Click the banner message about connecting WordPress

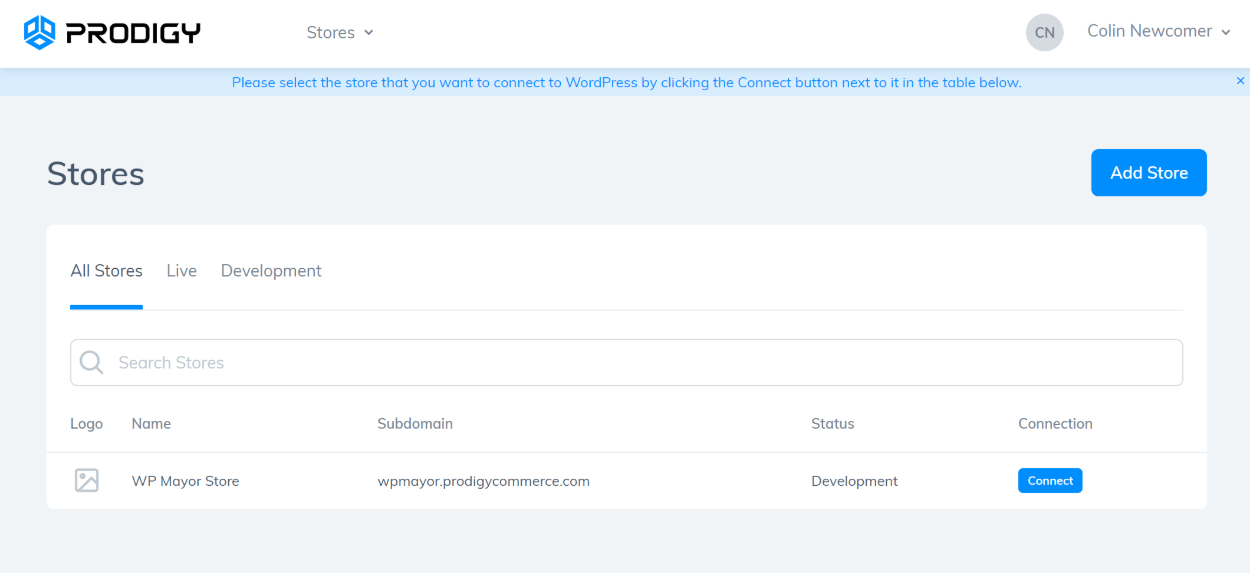[626, 82]
